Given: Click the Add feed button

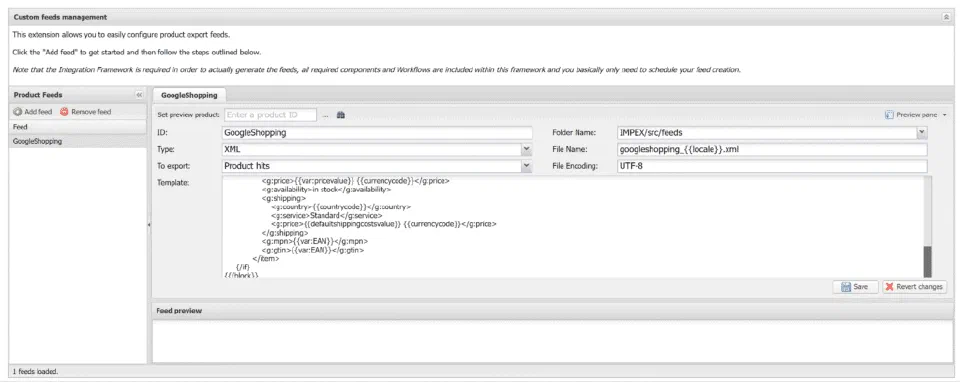Looking at the screenshot, I should 33,112.
